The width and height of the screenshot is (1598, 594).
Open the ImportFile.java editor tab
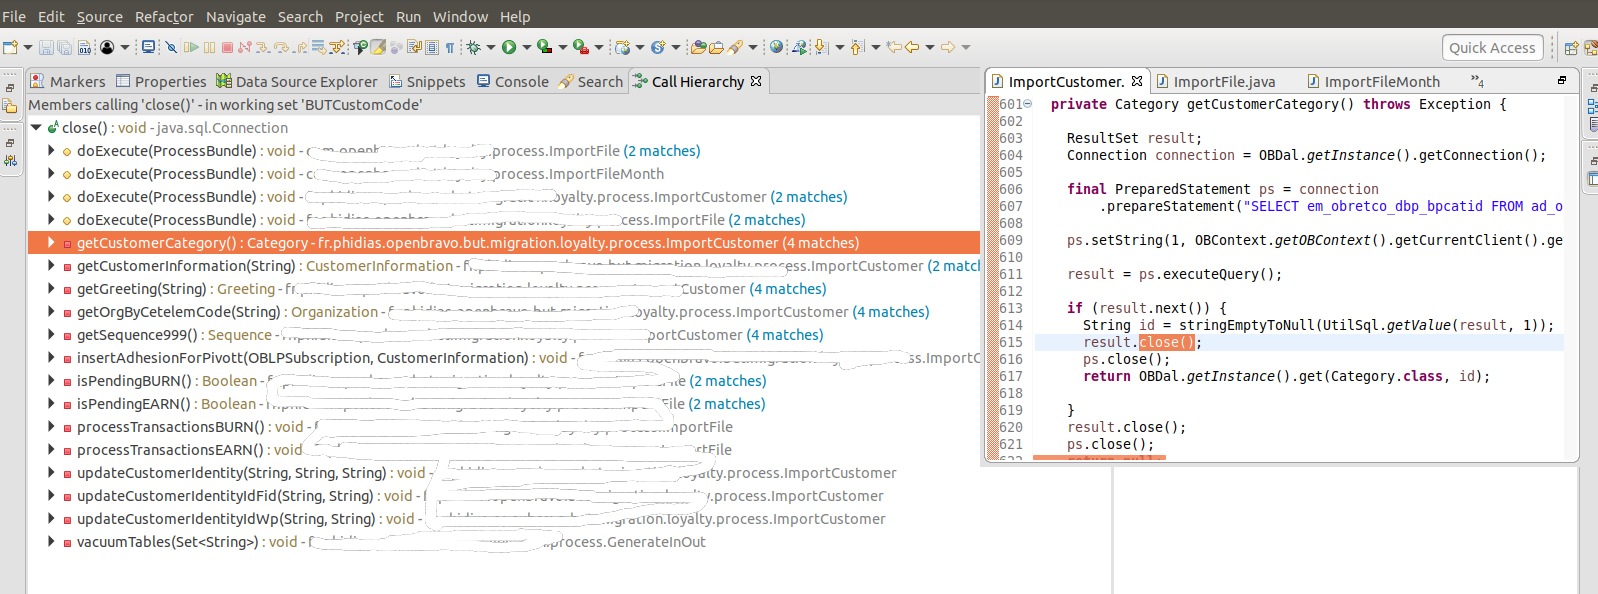[x=1223, y=82]
